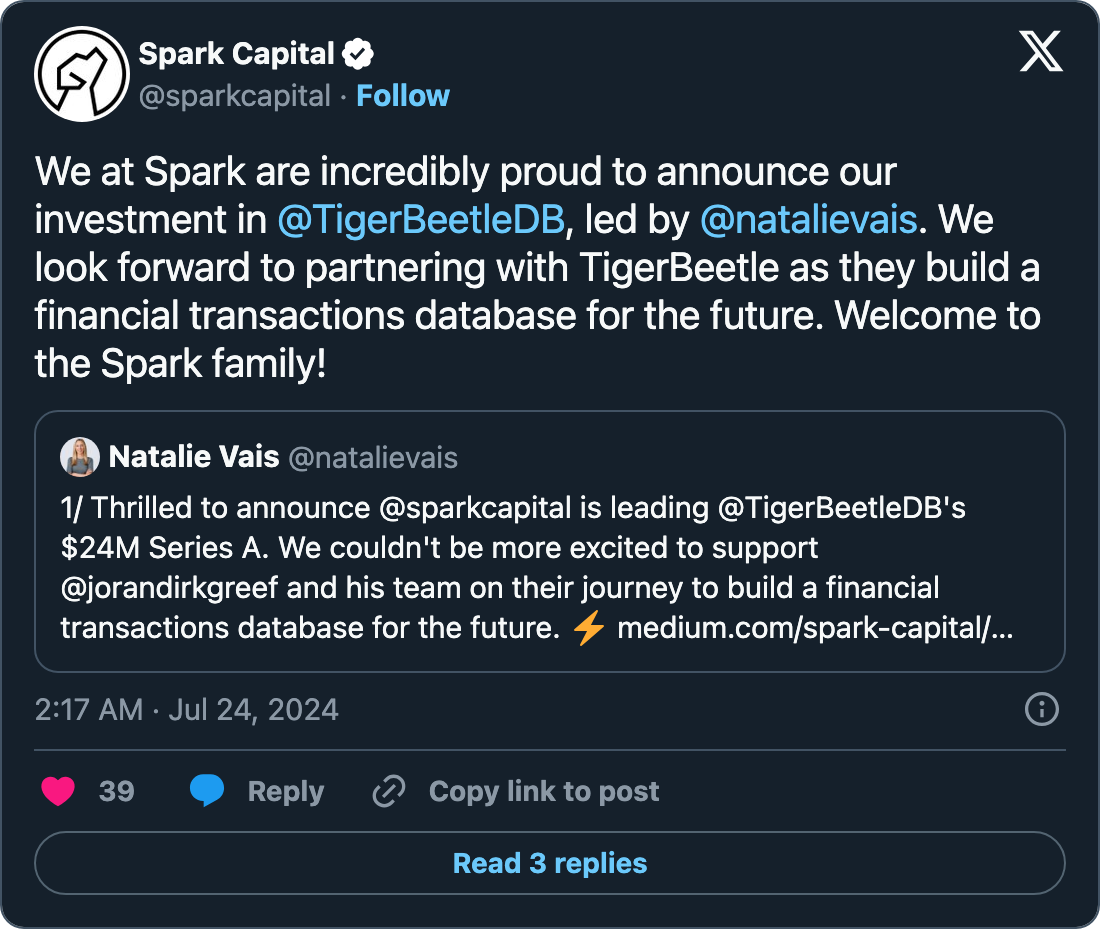Click the Reply text label
Viewport: 1100px width, 929px height.
pyautogui.click(x=286, y=792)
